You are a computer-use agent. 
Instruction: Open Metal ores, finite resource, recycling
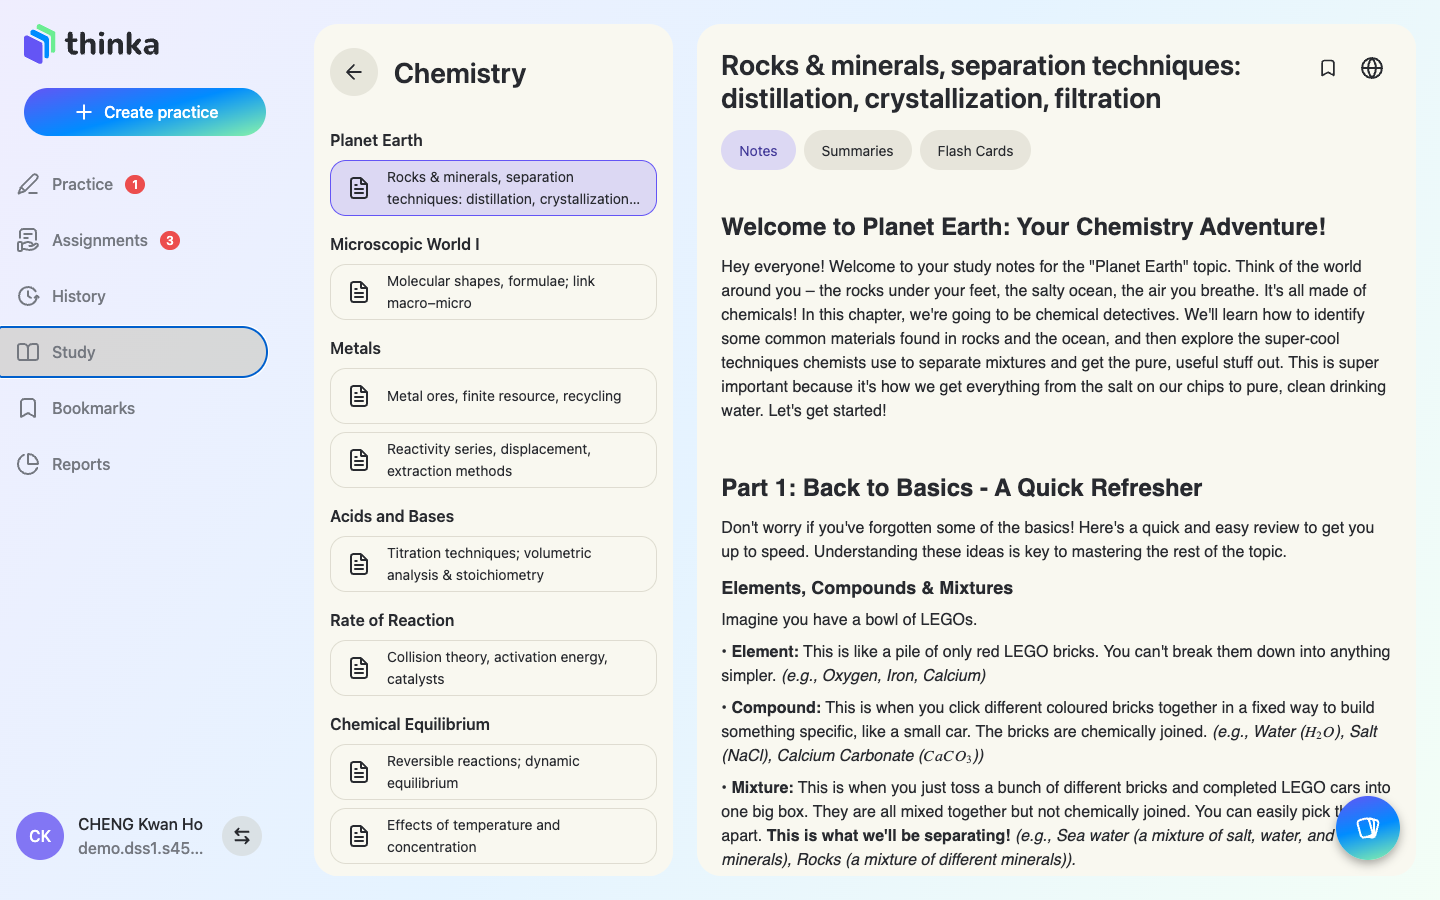493,396
